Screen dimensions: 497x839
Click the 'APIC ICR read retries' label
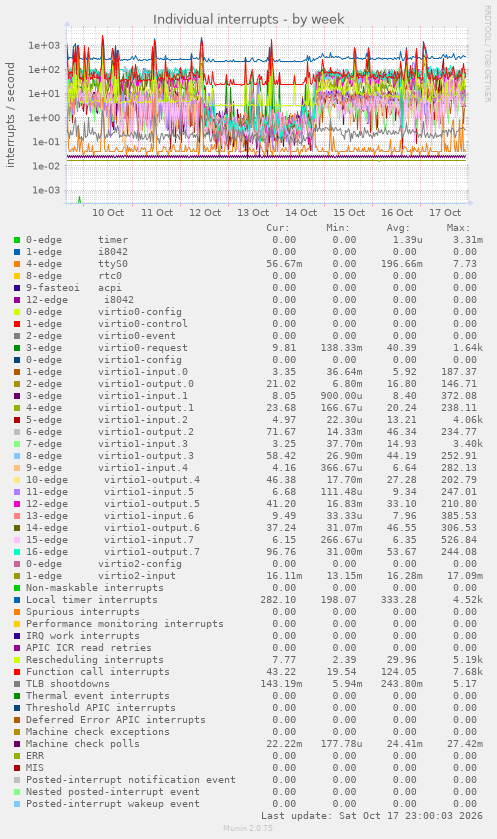[89, 648]
